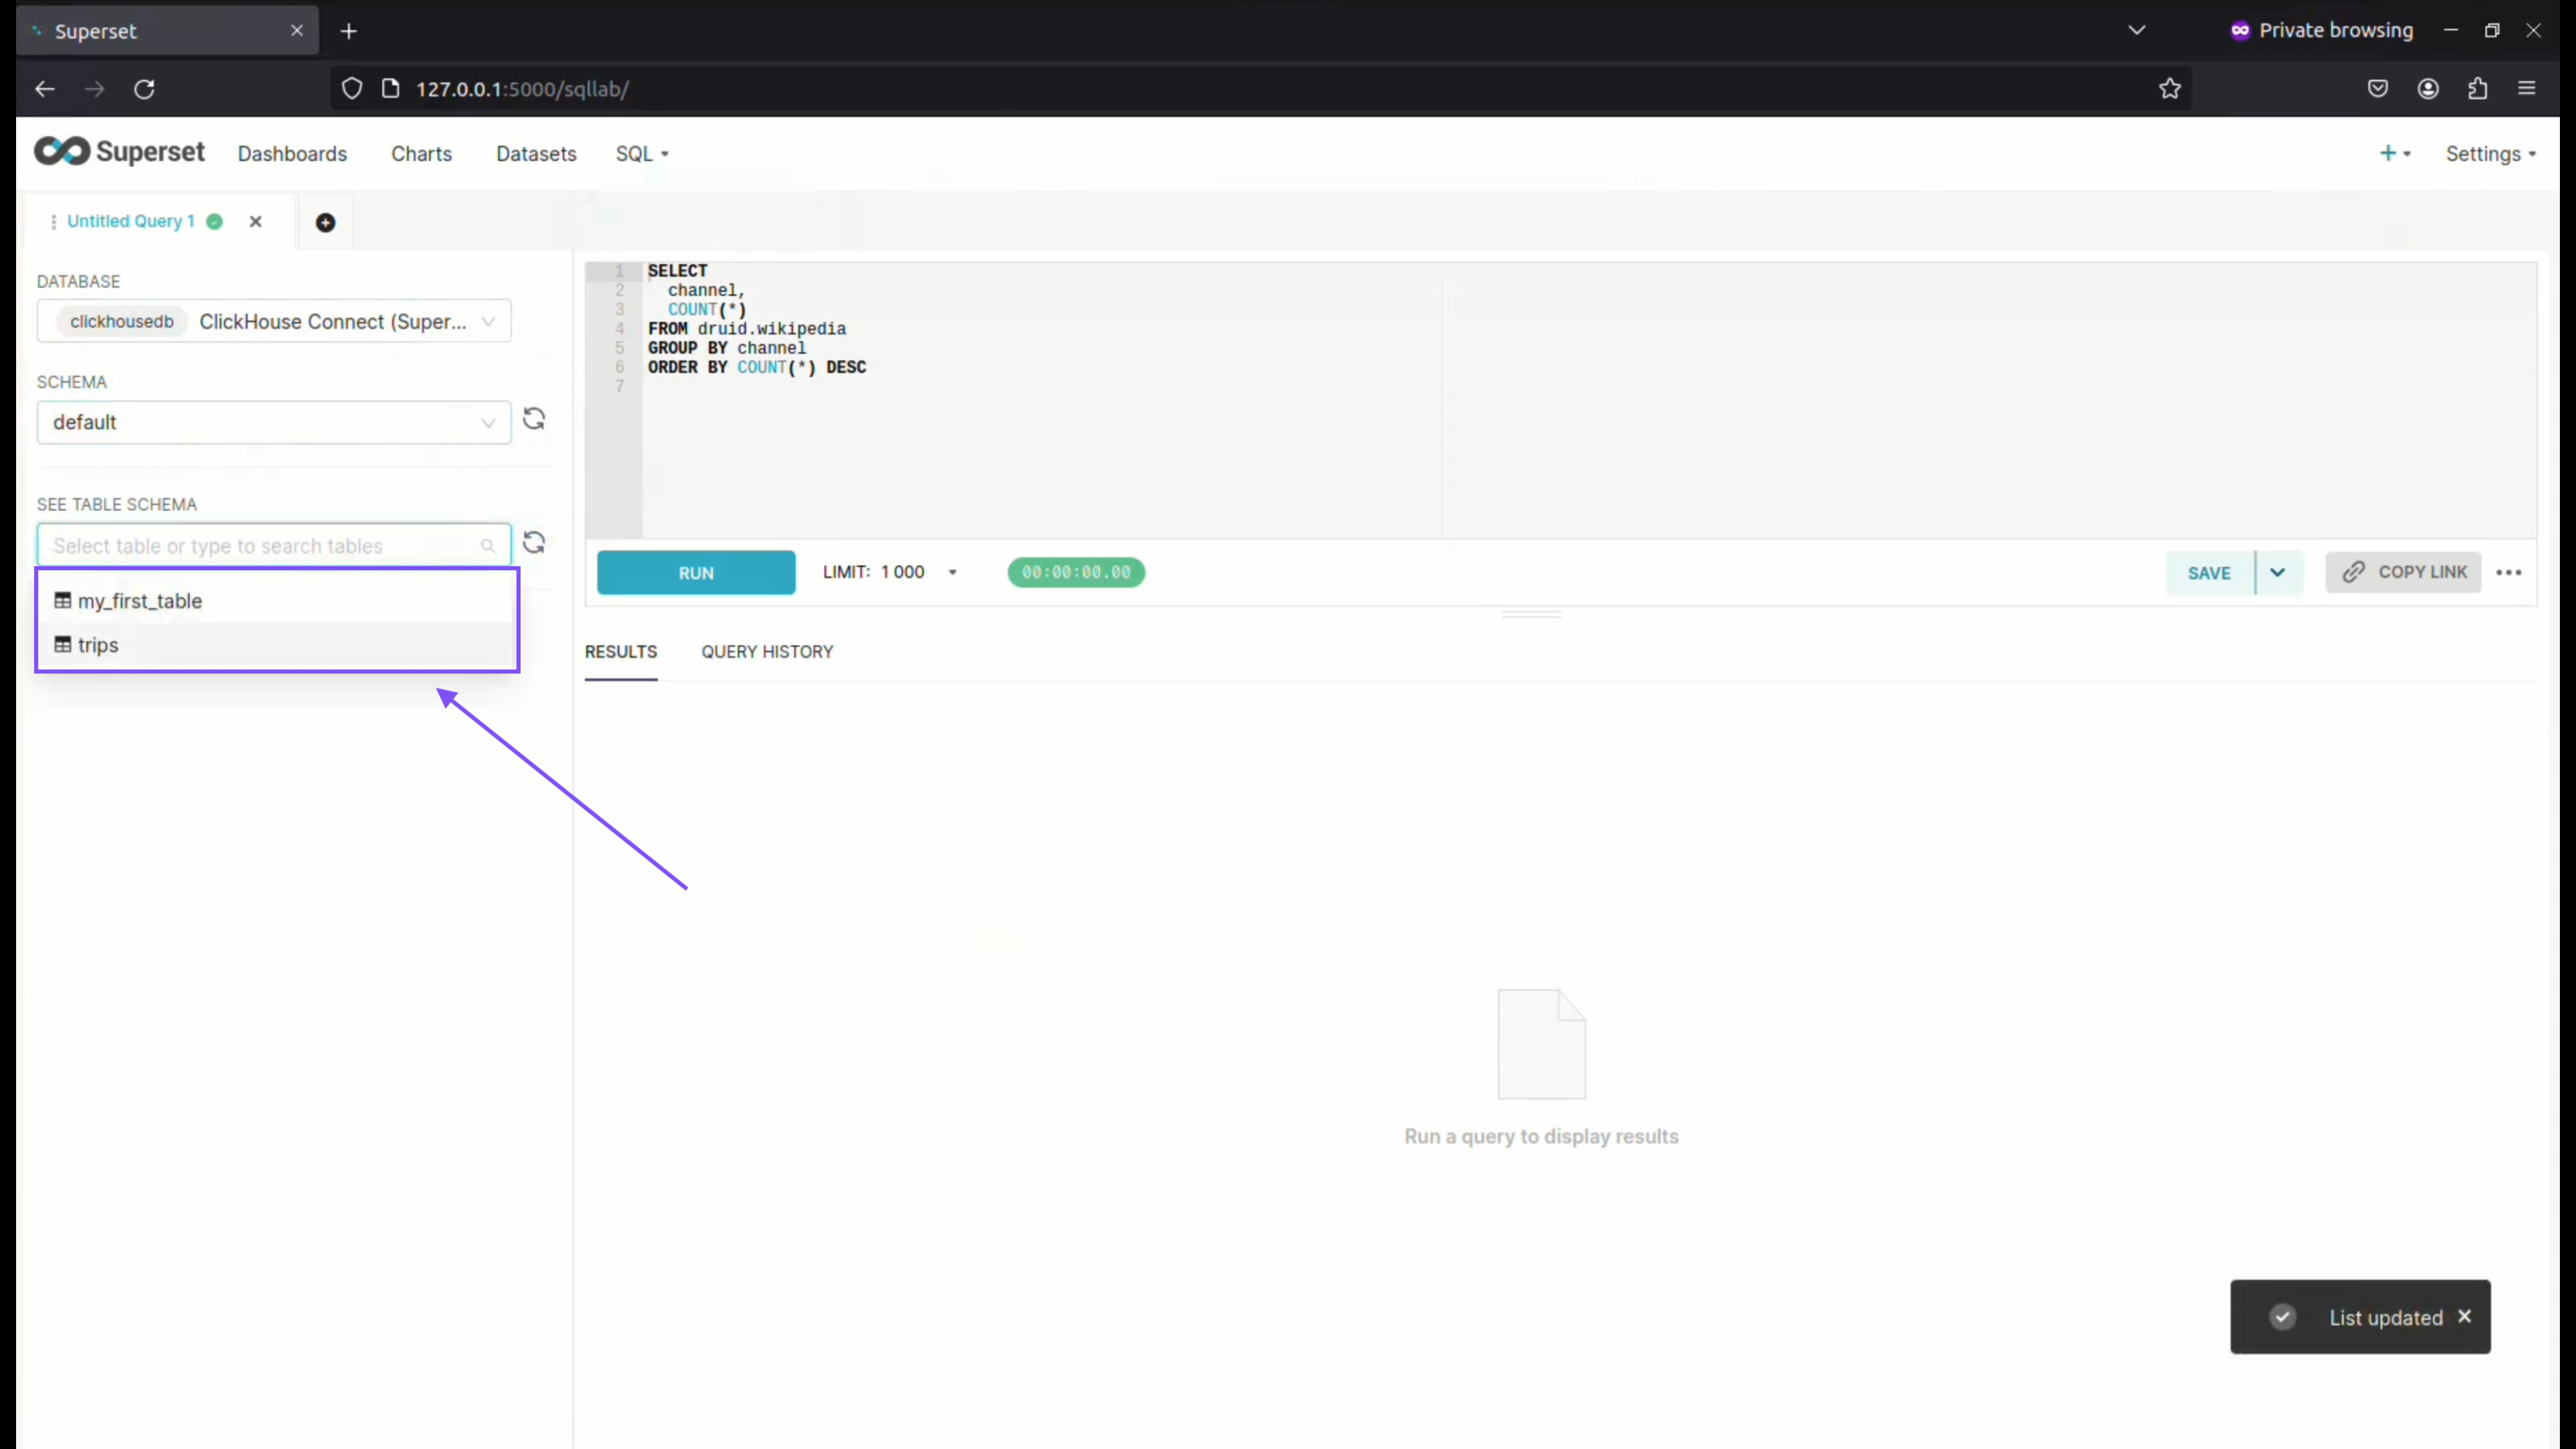Open the Firefox application menu
Image resolution: width=2576 pixels, height=1449 pixels.
pyautogui.click(x=2527, y=89)
